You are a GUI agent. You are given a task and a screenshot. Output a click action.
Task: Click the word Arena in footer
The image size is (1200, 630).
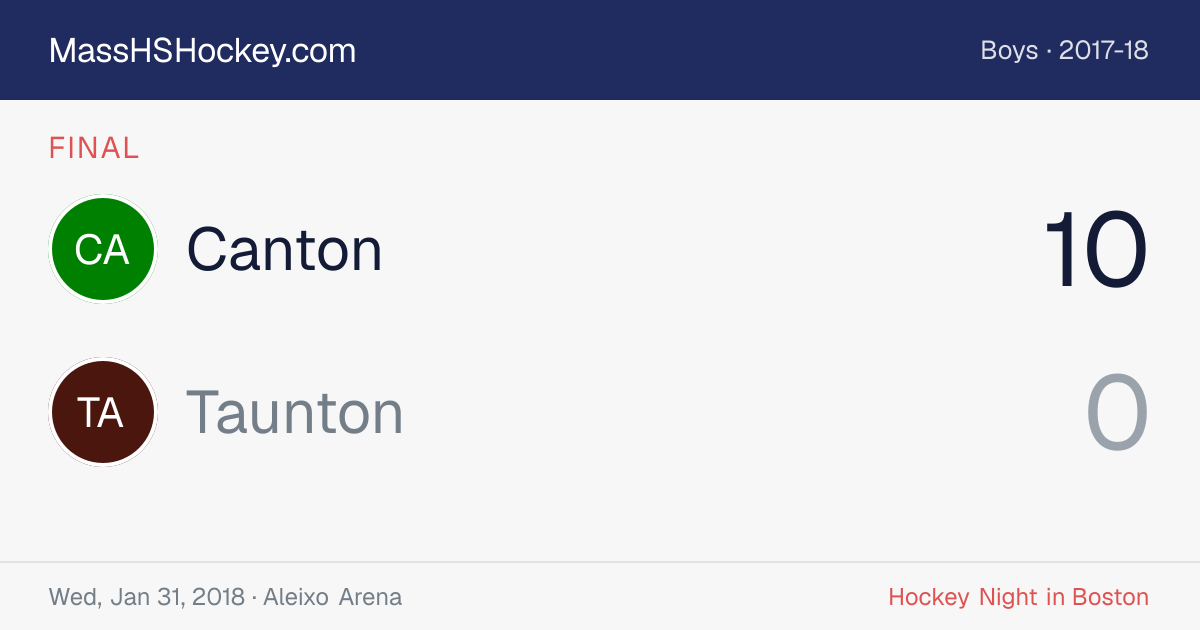click(371, 598)
